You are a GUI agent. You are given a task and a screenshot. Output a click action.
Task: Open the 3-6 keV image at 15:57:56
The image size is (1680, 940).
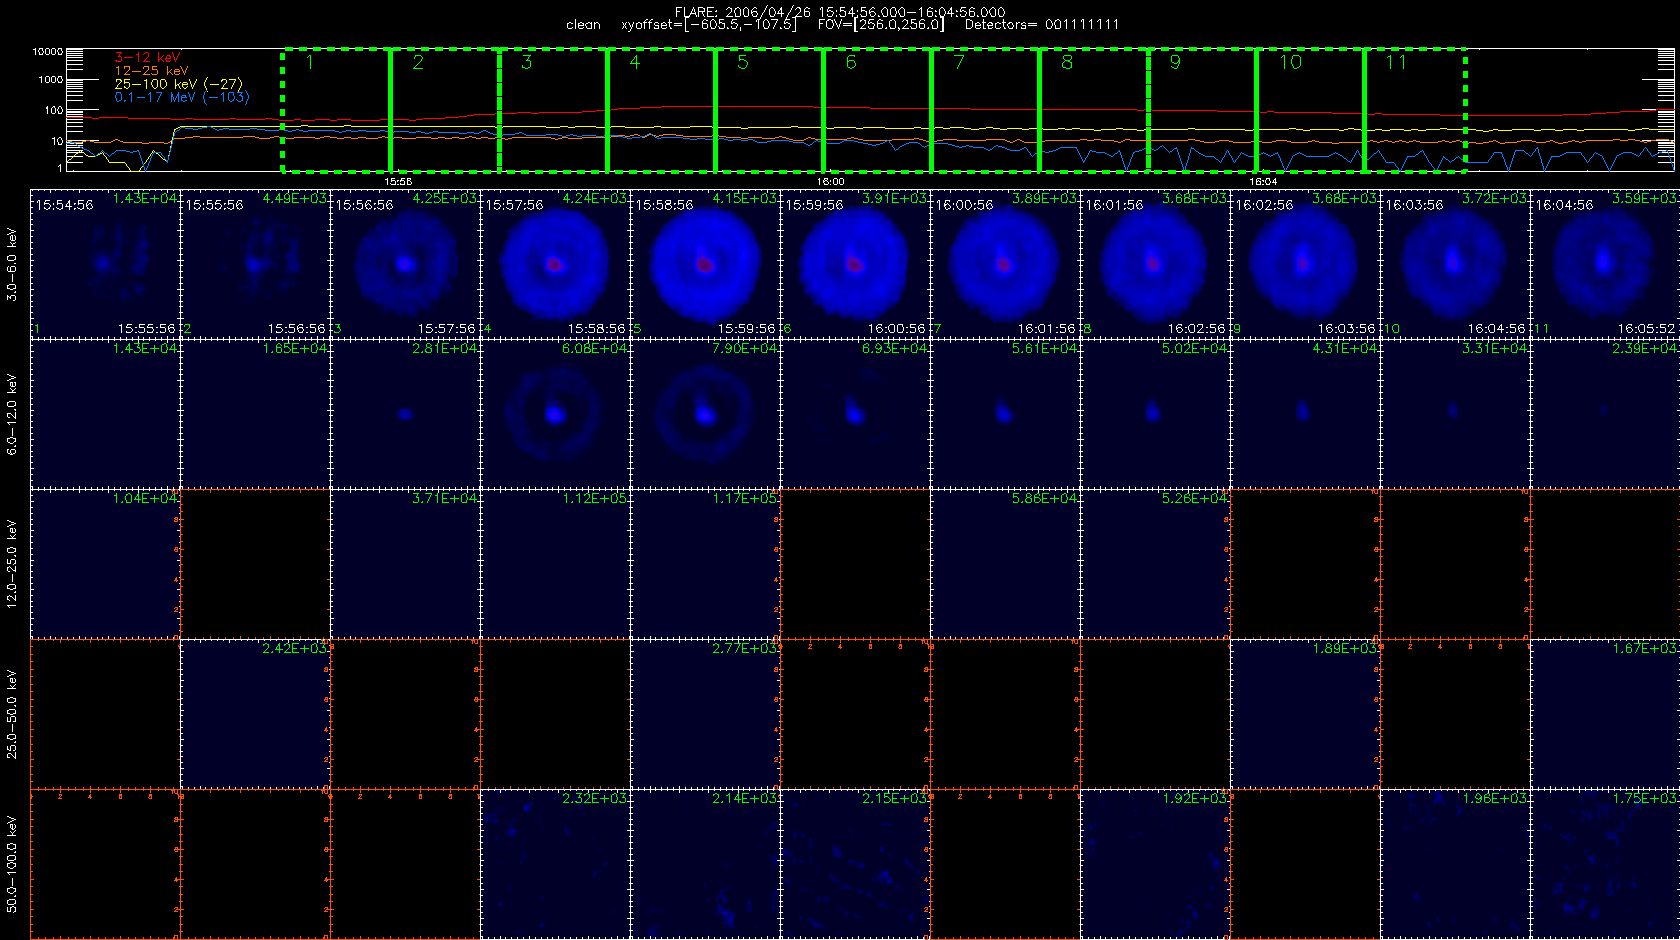(555, 264)
